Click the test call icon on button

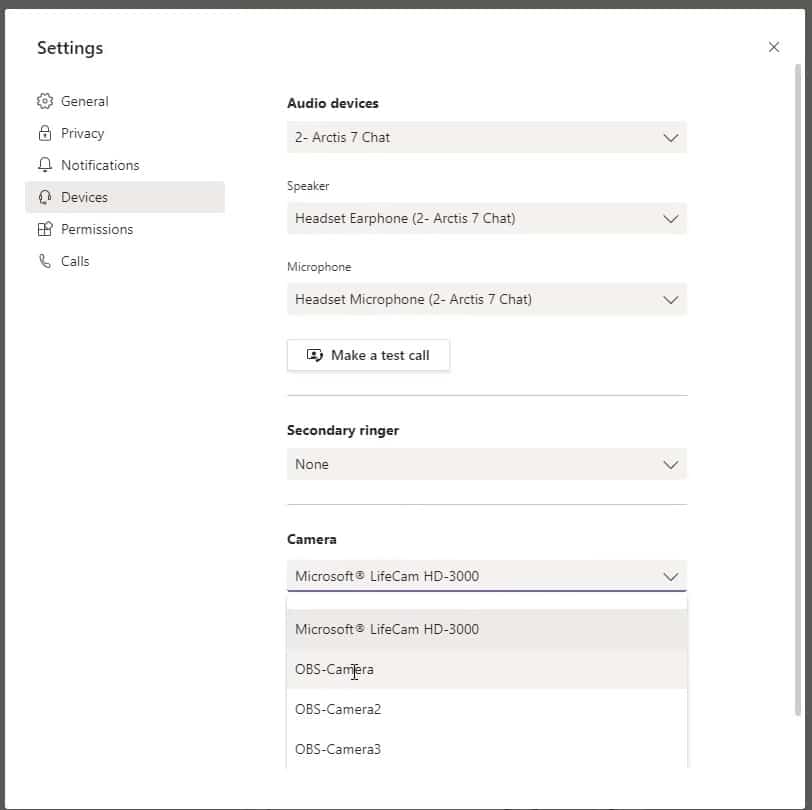(314, 355)
